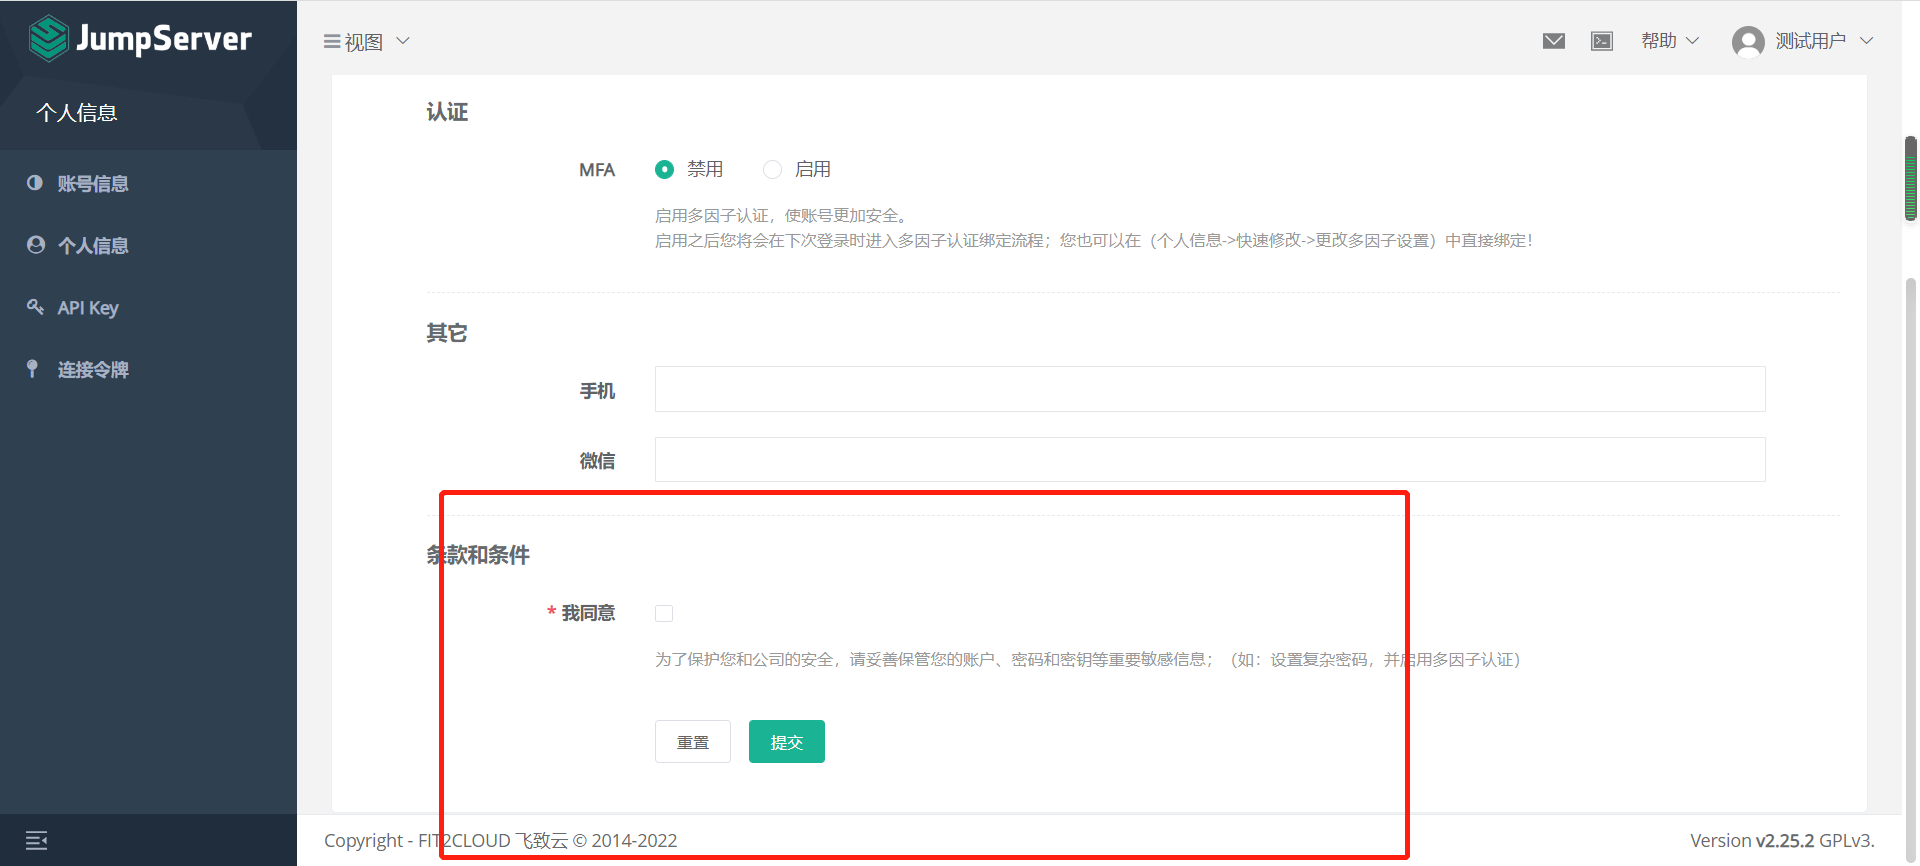Click the 手机 input field
Image resolution: width=1920 pixels, height=866 pixels.
(1209, 389)
